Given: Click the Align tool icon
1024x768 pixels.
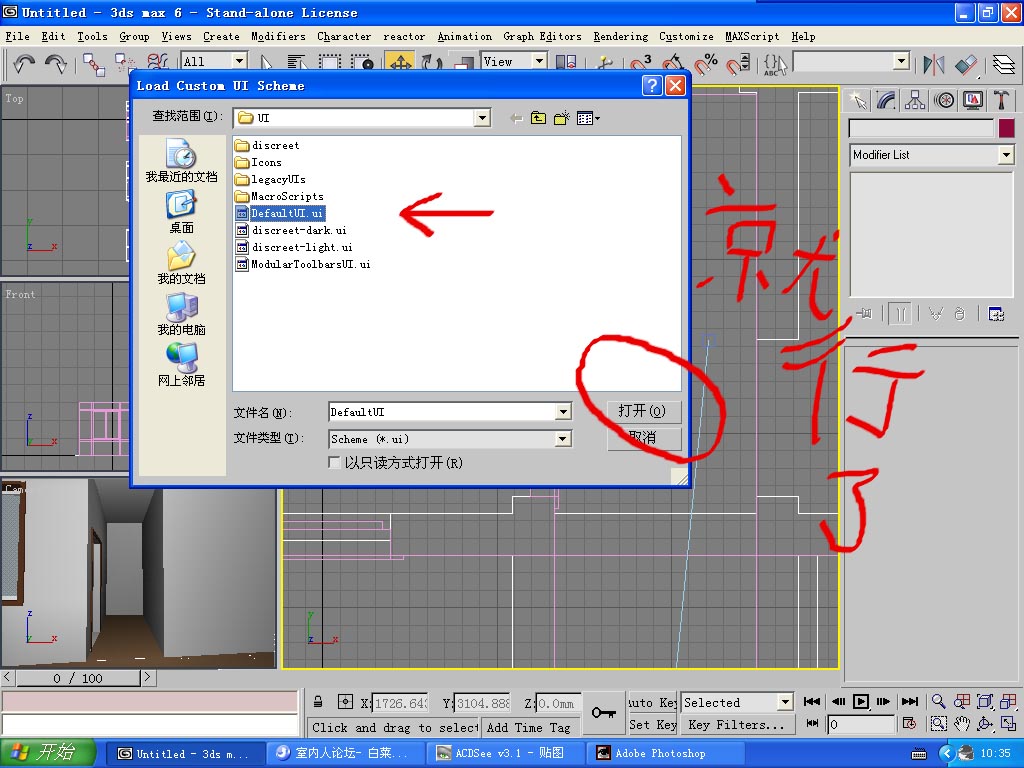Looking at the screenshot, I should (967, 63).
